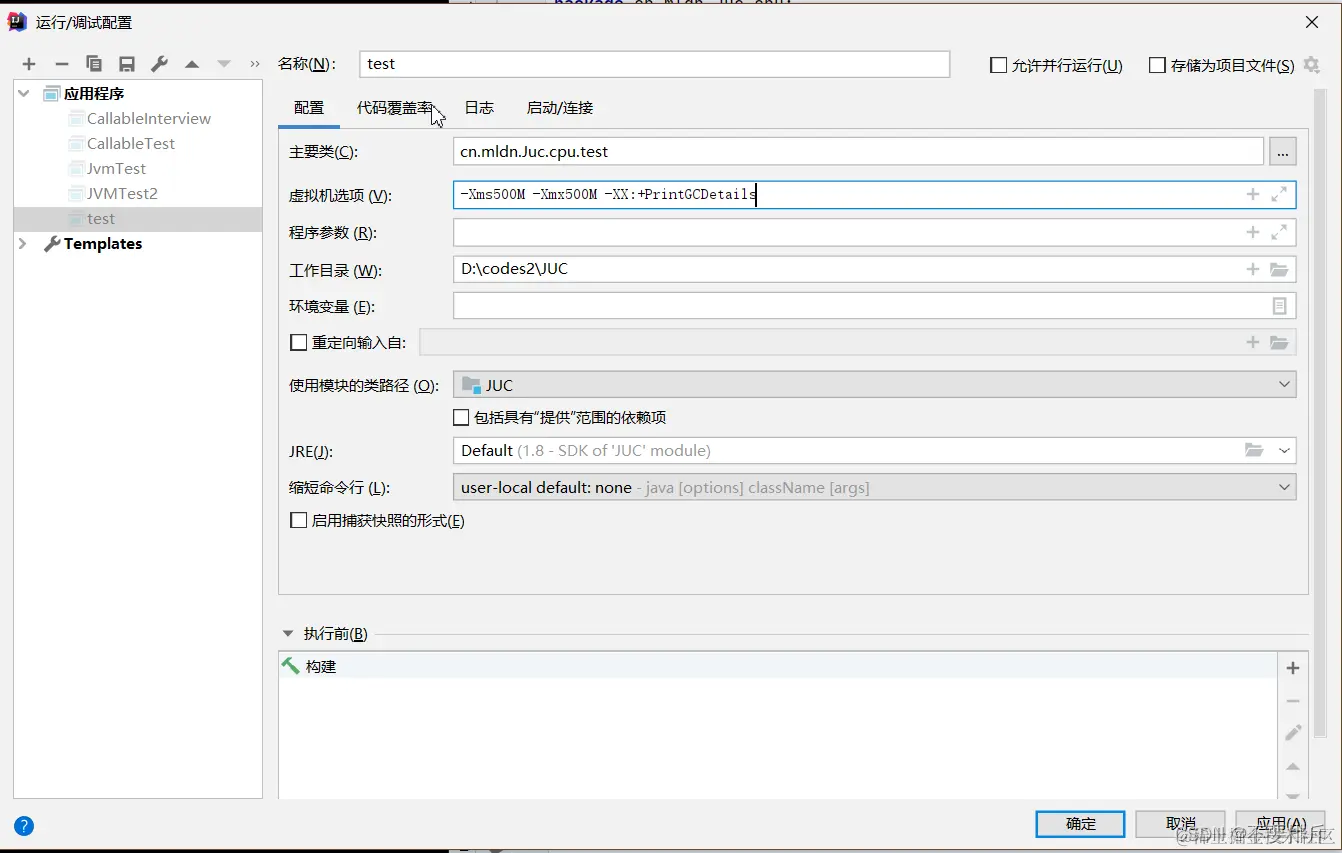Include dependencies with provided scope checkbox
The width and height of the screenshot is (1342, 853).
point(461,417)
